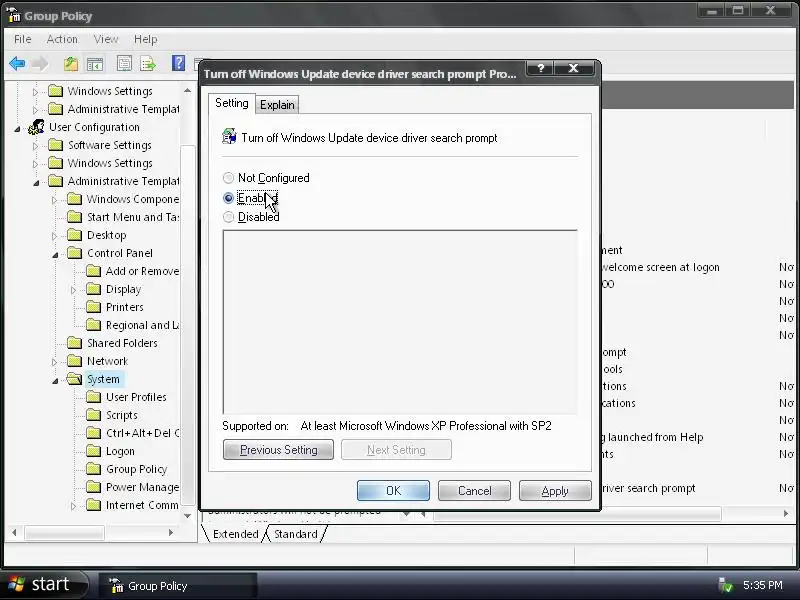Screen dimensions: 800x600
Task: Select the Disabled radio button
Action: tap(228, 217)
